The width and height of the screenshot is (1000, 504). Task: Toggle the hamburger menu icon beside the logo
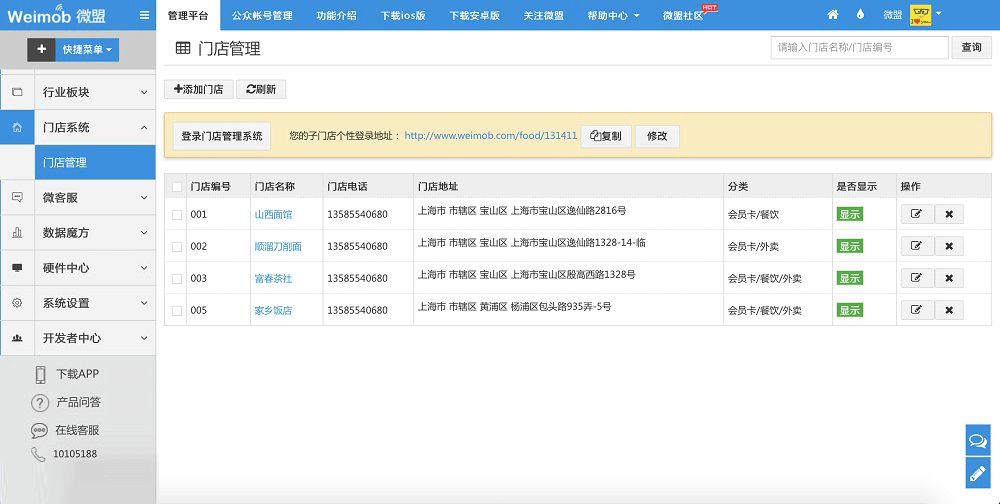pos(145,15)
